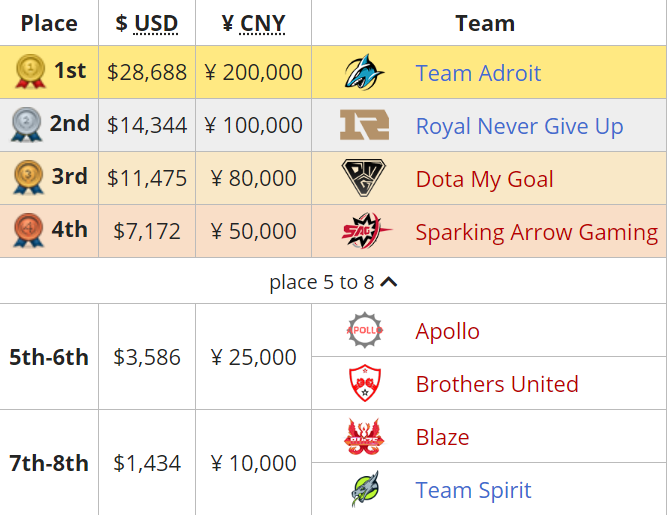Click the Blaze phoenix logo
The height and width of the screenshot is (515, 667).
click(x=364, y=436)
